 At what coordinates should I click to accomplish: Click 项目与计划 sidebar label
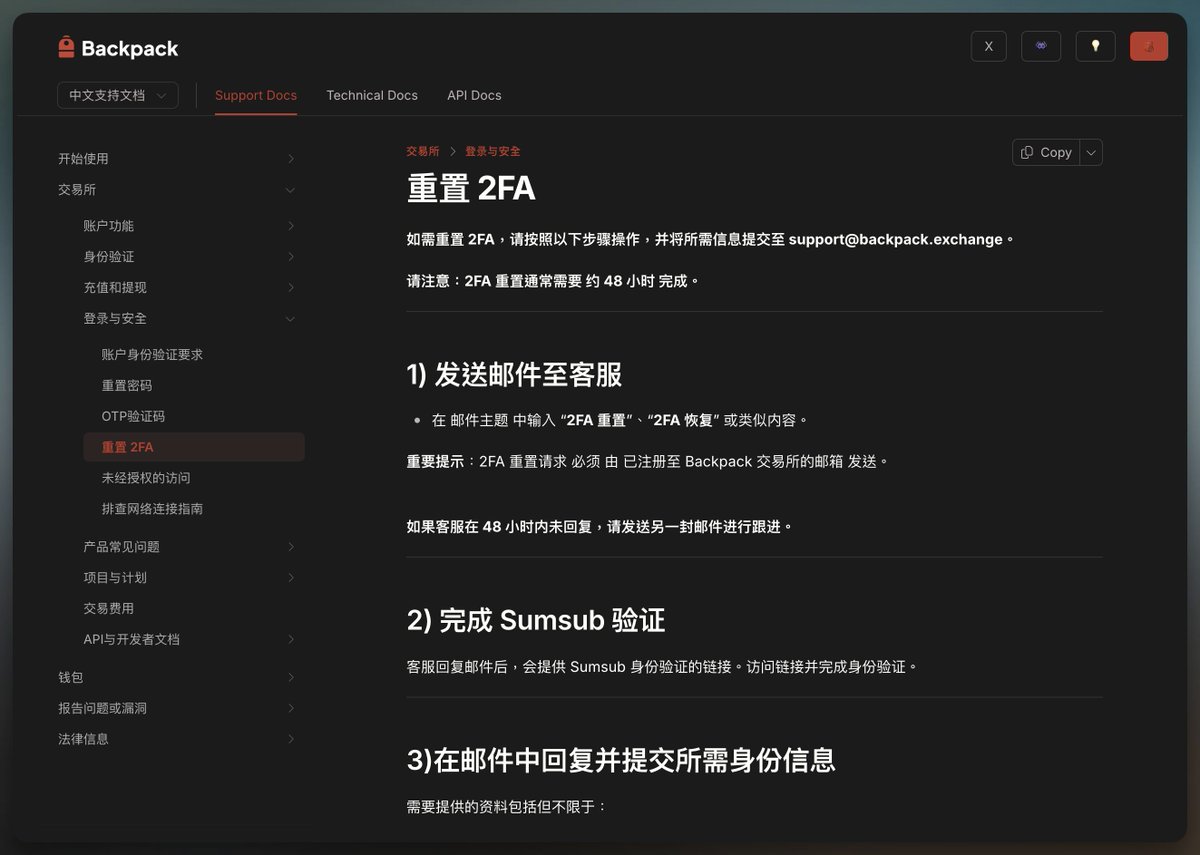point(115,577)
